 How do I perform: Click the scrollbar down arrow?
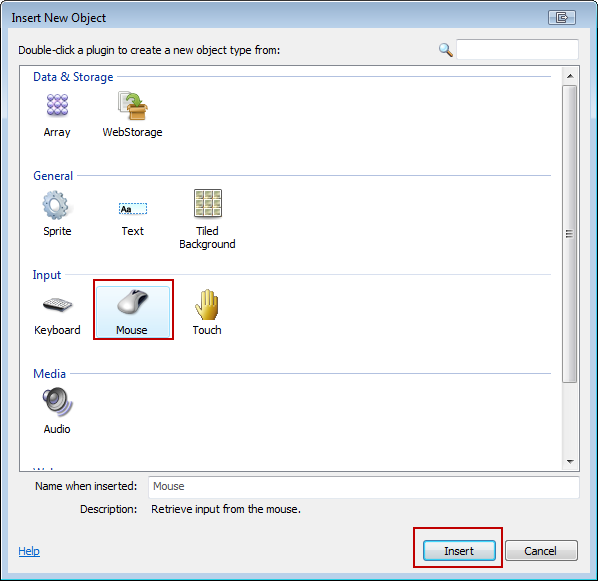coord(570,462)
